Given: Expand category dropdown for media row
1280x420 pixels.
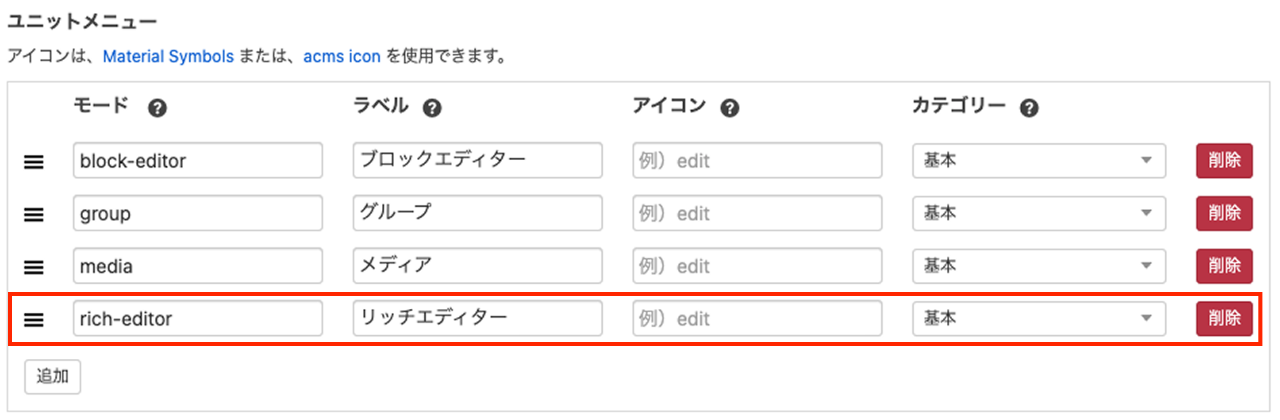Looking at the screenshot, I should pyautogui.click(x=1039, y=266).
